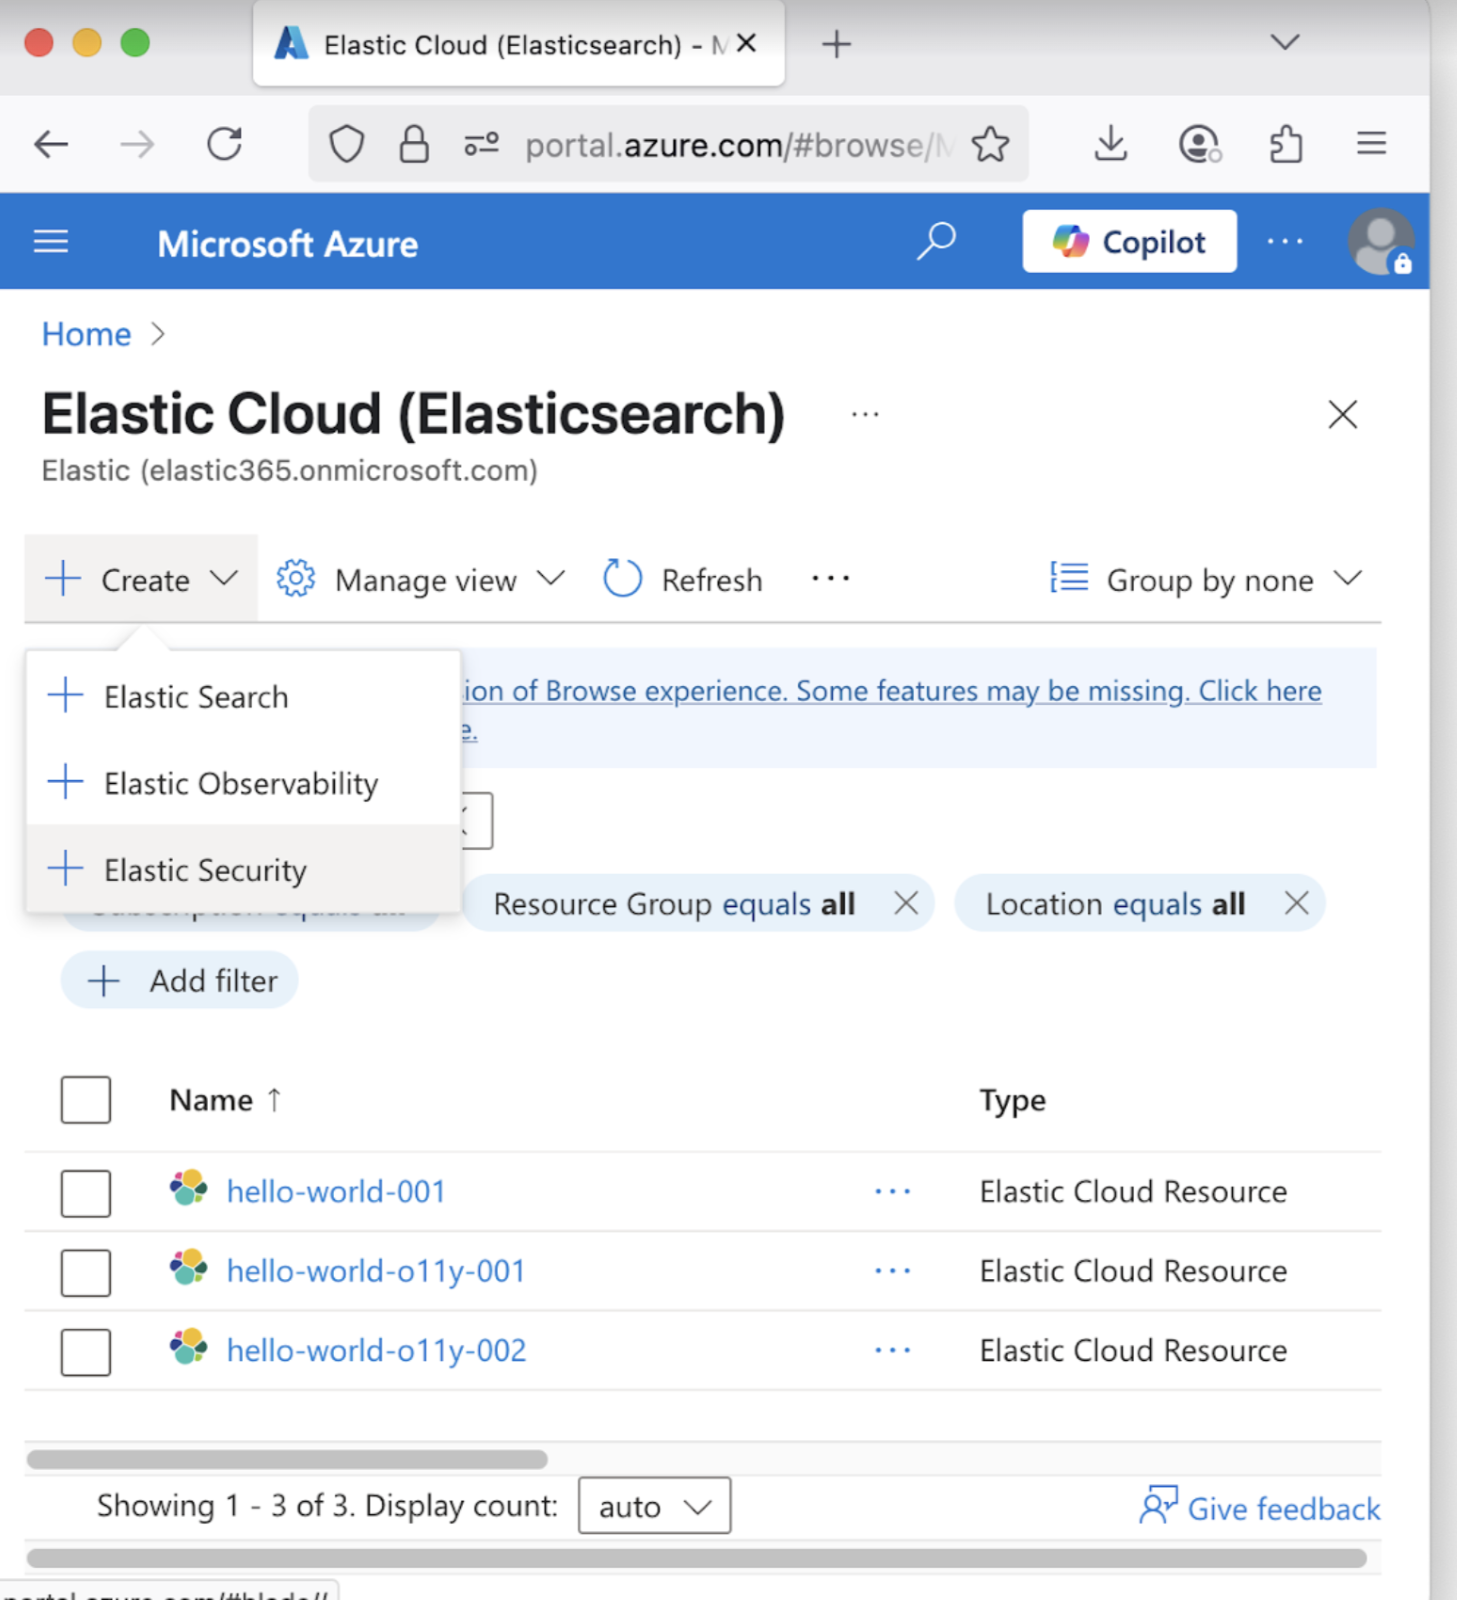The width and height of the screenshot is (1457, 1600).
Task: Open the user account avatar
Action: click(x=1380, y=241)
